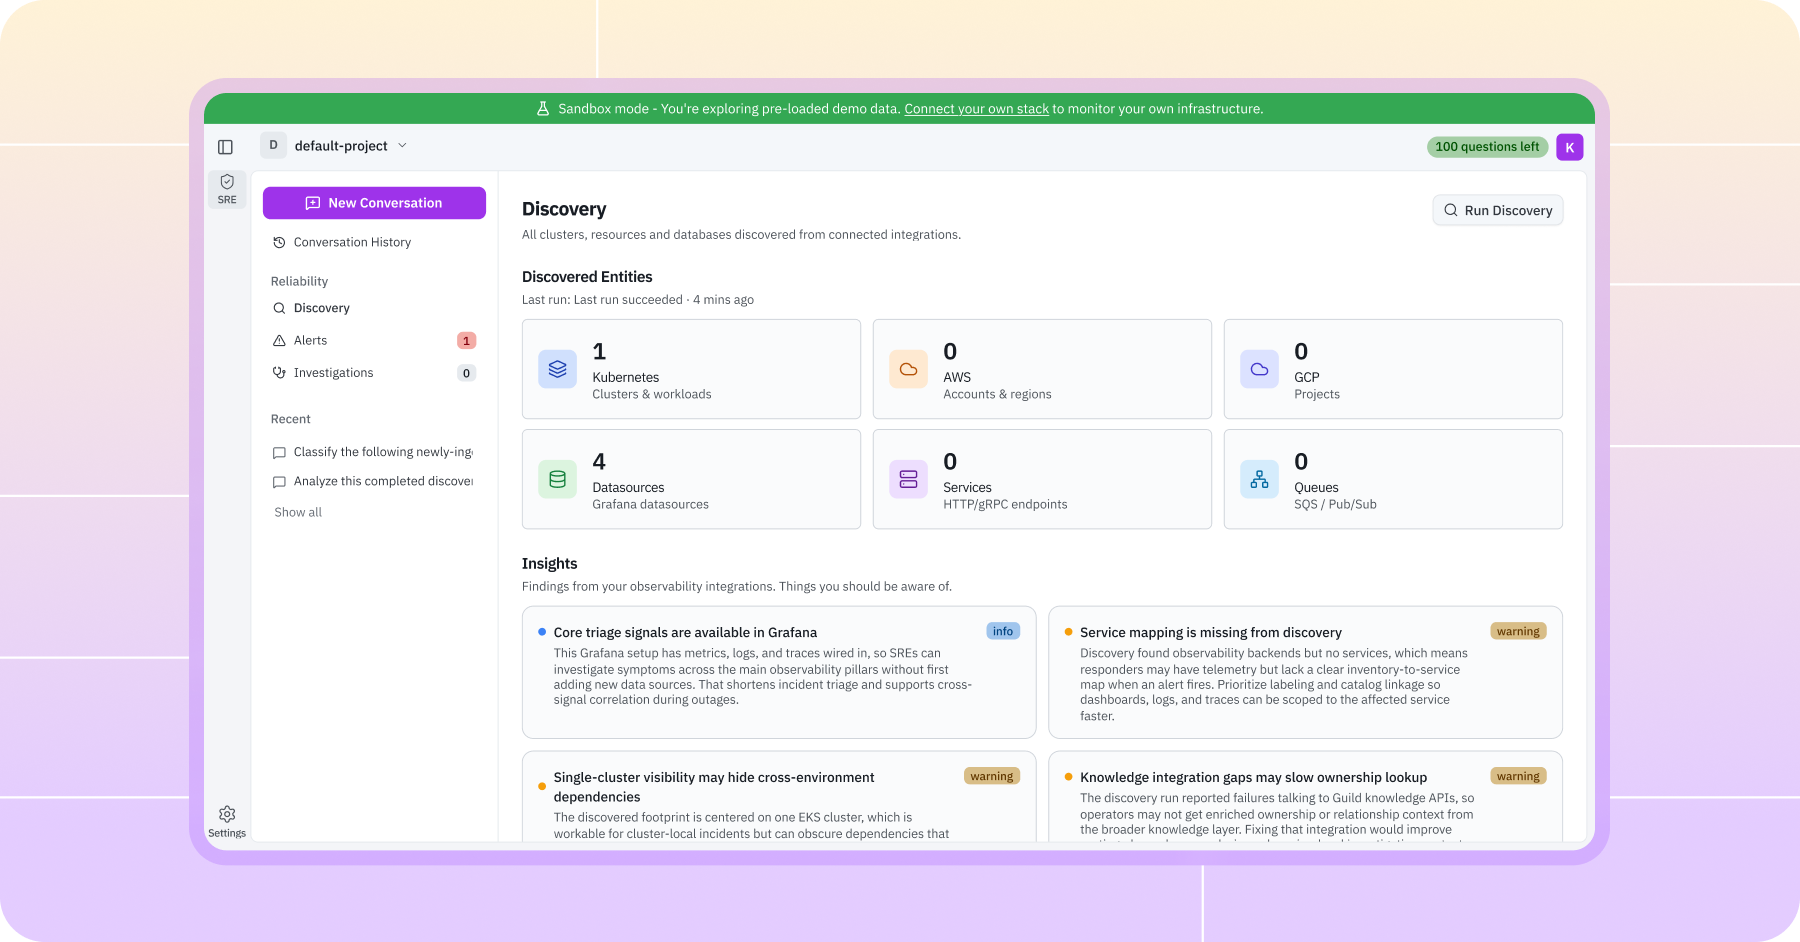This screenshot has height=942, width=1800.
Task: Open Service mapping is missing insight card
Action: (1305, 672)
